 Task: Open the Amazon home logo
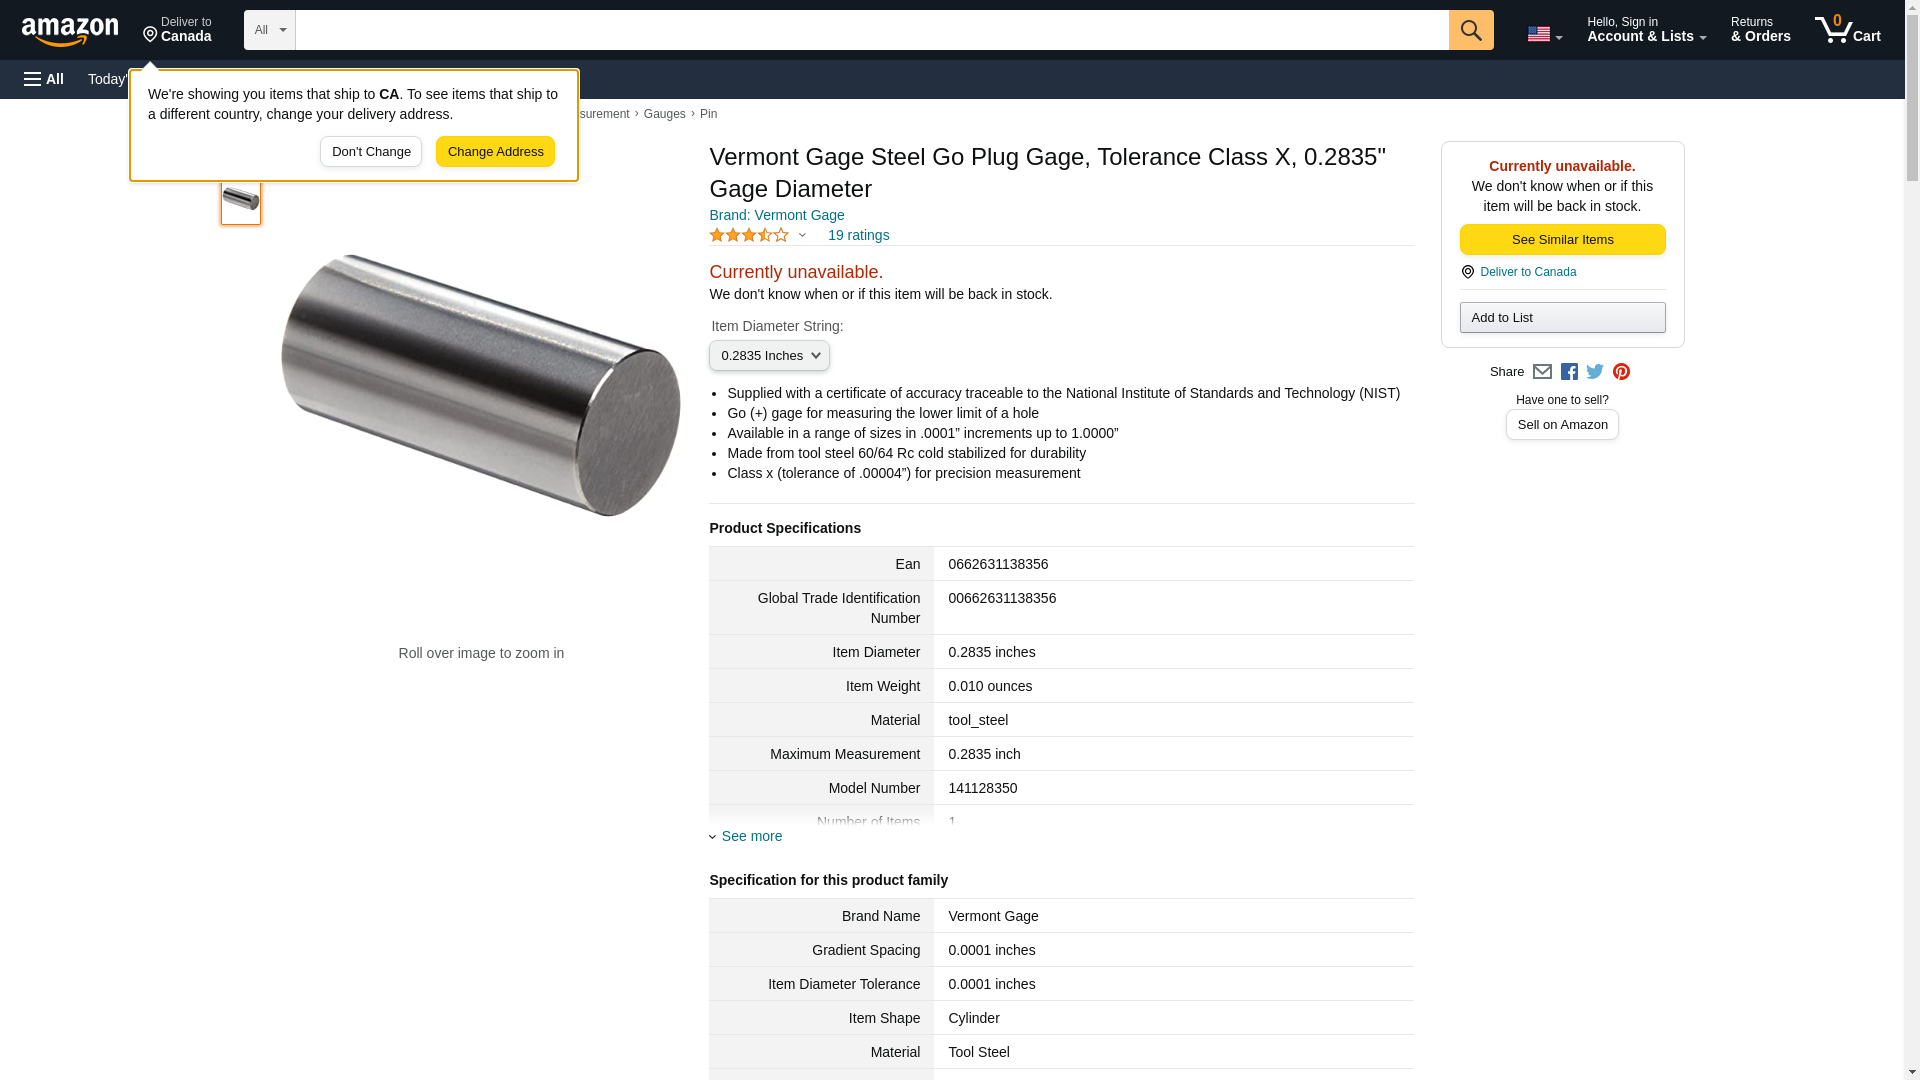click(x=70, y=31)
